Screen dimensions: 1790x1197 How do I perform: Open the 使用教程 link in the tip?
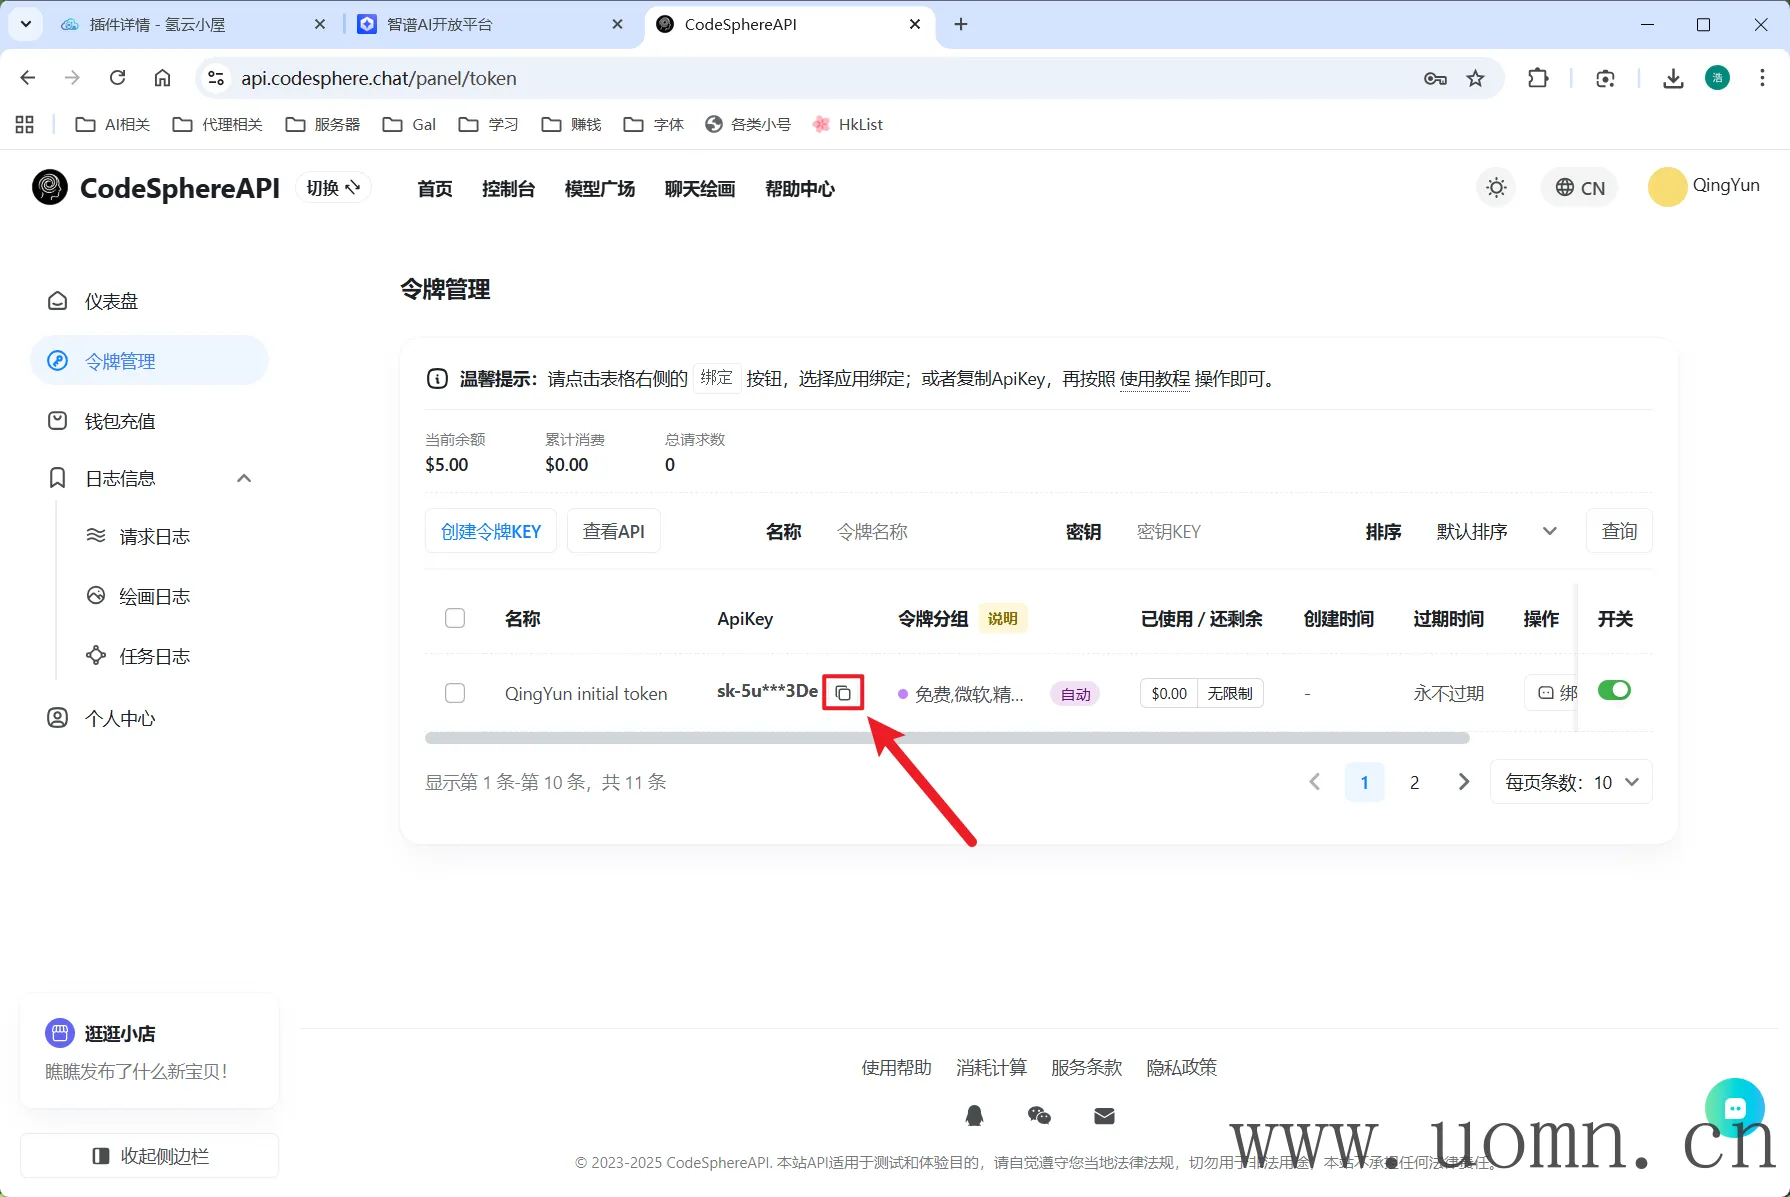pos(1154,379)
